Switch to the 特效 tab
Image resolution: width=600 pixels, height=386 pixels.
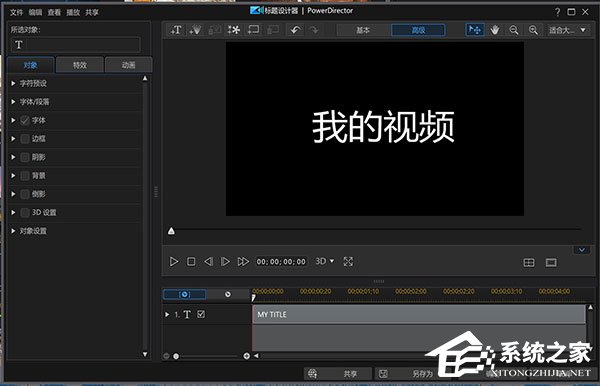pos(80,65)
